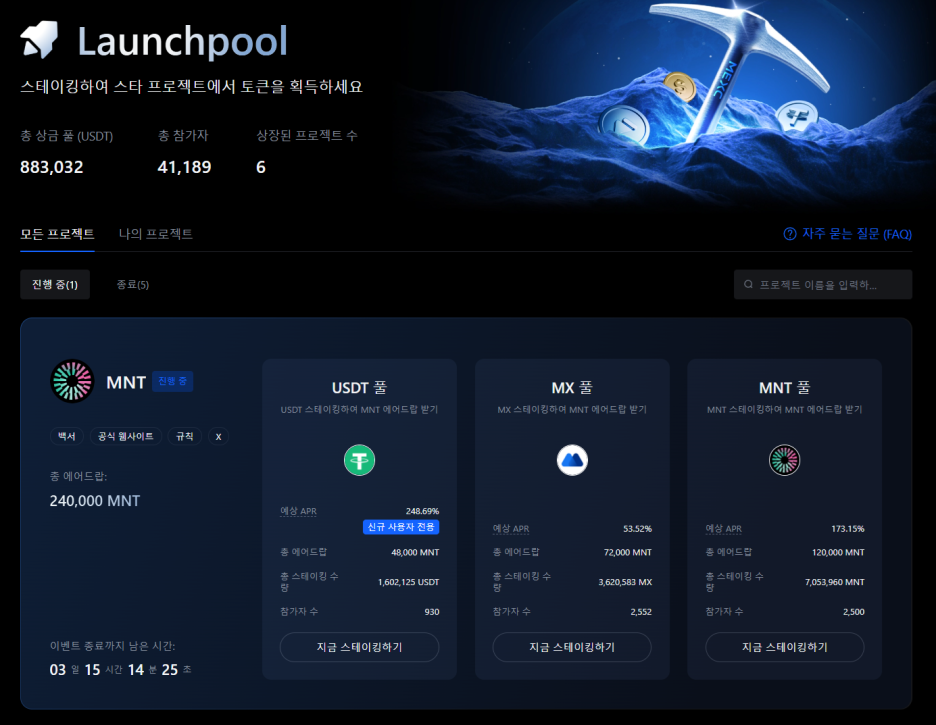Image resolution: width=936 pixels, height=725 pixels.
Task: Click the FAQ question mark icon
Action: click(790, 234)
